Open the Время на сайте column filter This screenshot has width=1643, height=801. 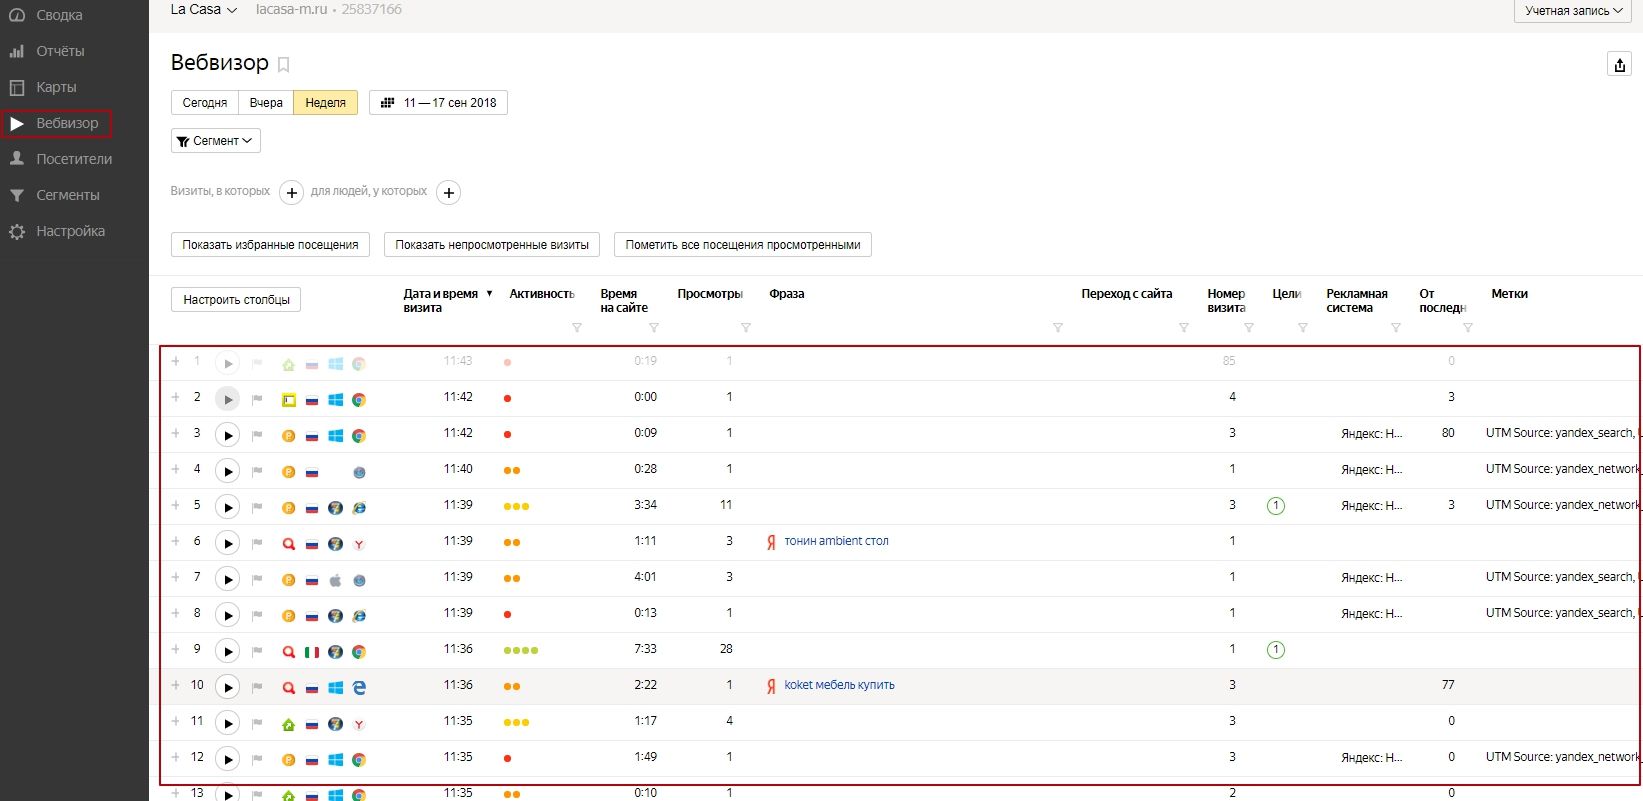pyautogui.click(x=654, y=328)
